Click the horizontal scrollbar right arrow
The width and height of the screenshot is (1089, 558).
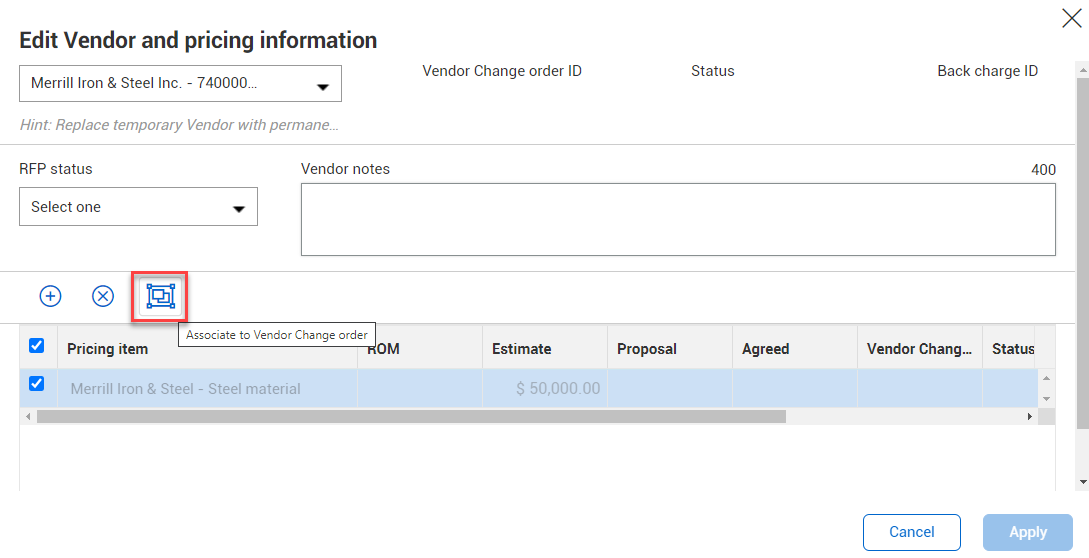(1030, 416)
